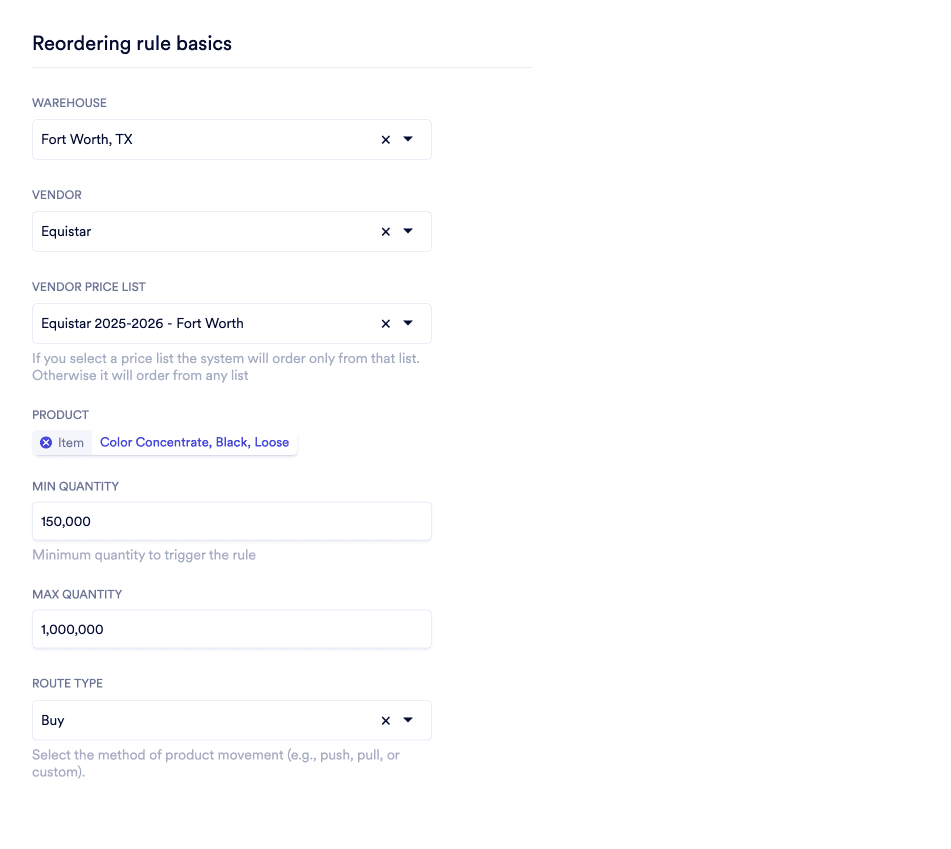Expand the Warehouse dropdown arrow
This screenshot has height=849, width=951.
coord(408,140)
